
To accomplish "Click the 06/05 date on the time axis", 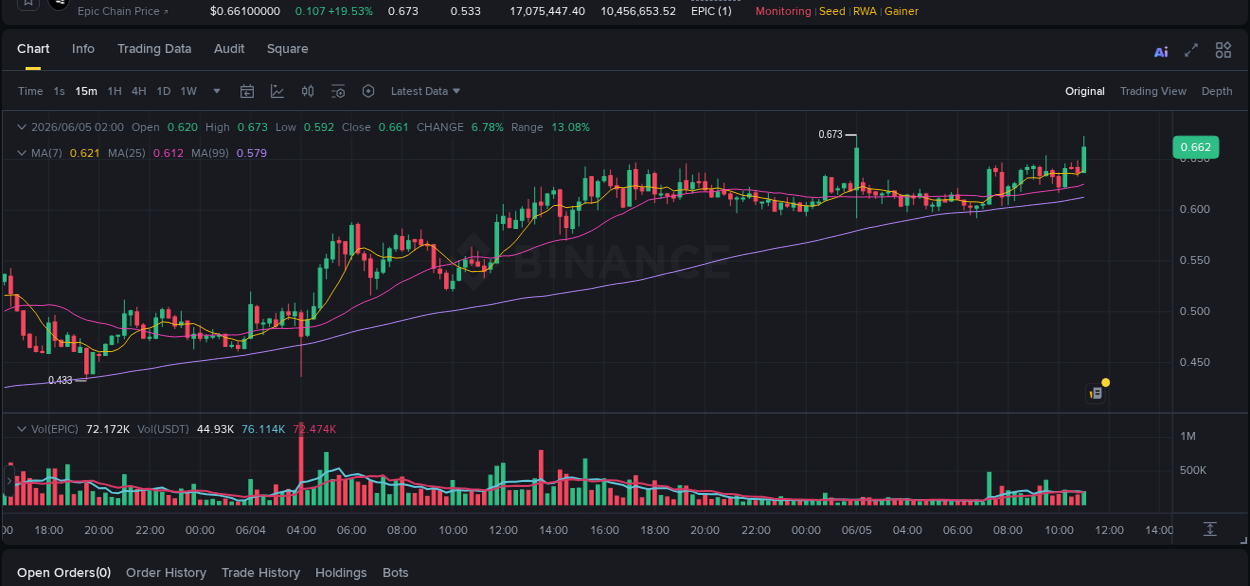I will [856, 530].
